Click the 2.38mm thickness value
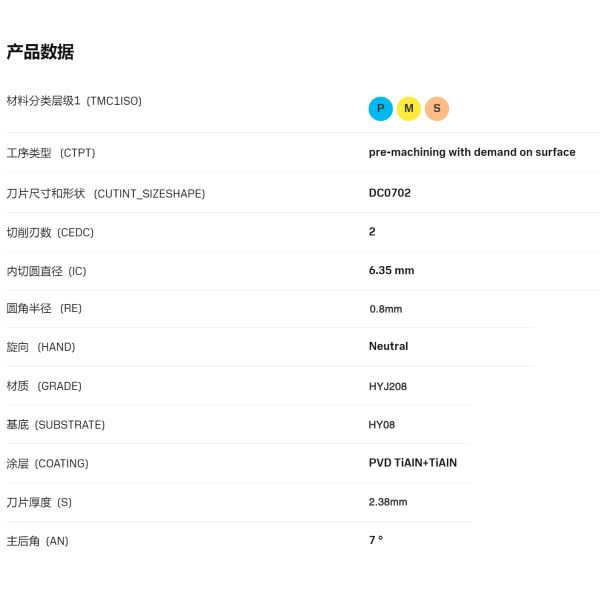The width and height of the screenshot is (600, 600). 388,502
